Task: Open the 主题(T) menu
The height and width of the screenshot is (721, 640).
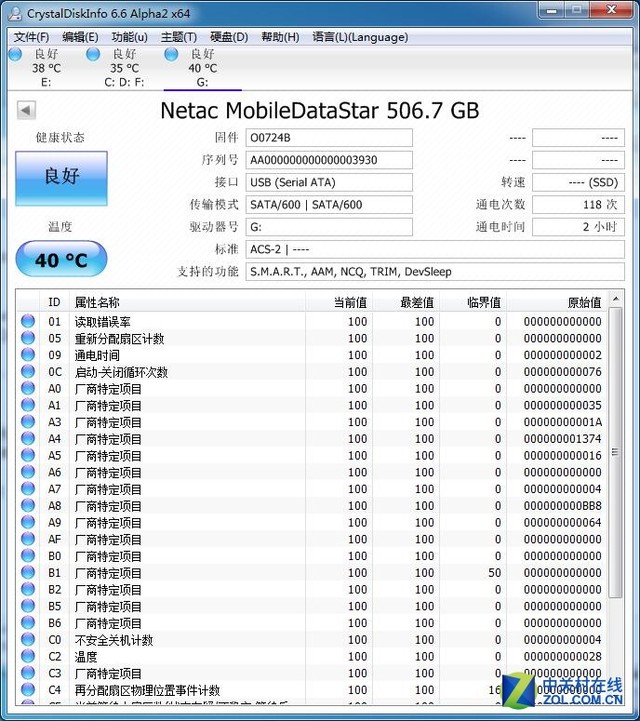Action: [x=179, y=37]
